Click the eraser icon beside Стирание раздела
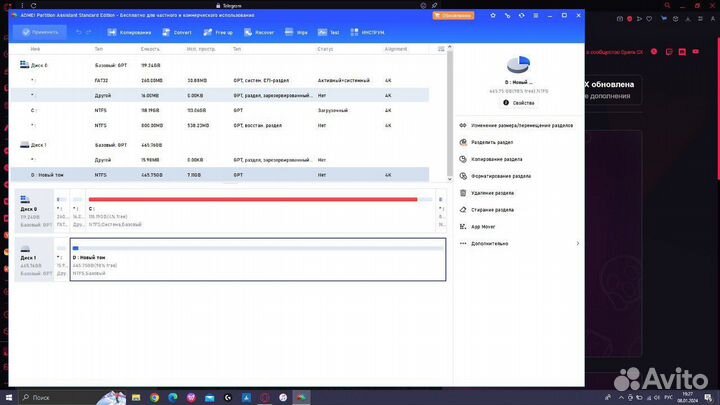 tap(463, 210)
